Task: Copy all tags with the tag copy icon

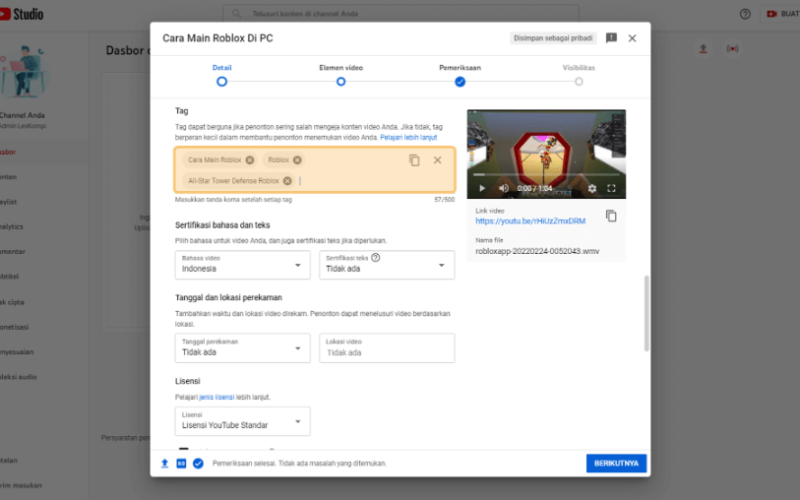Action: (x=414, y=160)
